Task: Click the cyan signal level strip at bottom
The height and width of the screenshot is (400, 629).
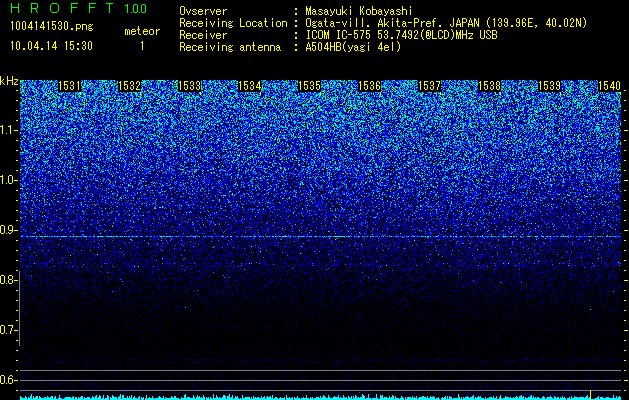Action: click(320, 397)
